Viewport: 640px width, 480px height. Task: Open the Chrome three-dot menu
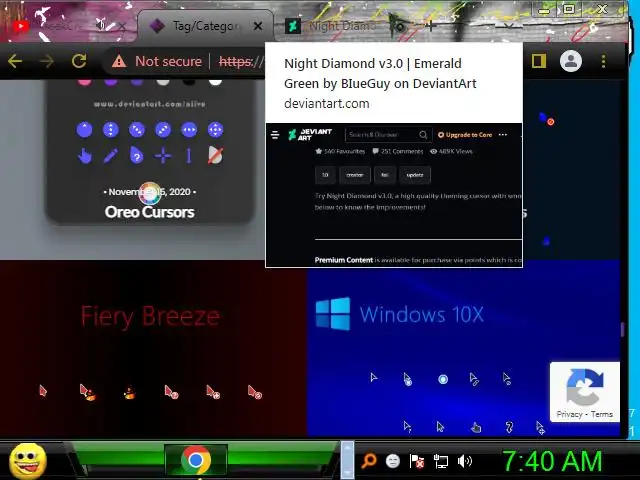pyautogui.click(x=603, y=61)
